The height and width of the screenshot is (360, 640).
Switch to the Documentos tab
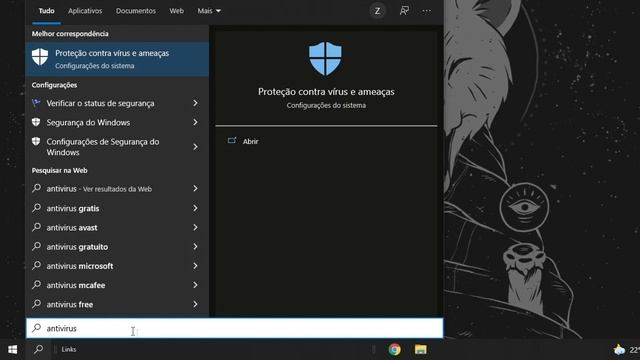136,11
